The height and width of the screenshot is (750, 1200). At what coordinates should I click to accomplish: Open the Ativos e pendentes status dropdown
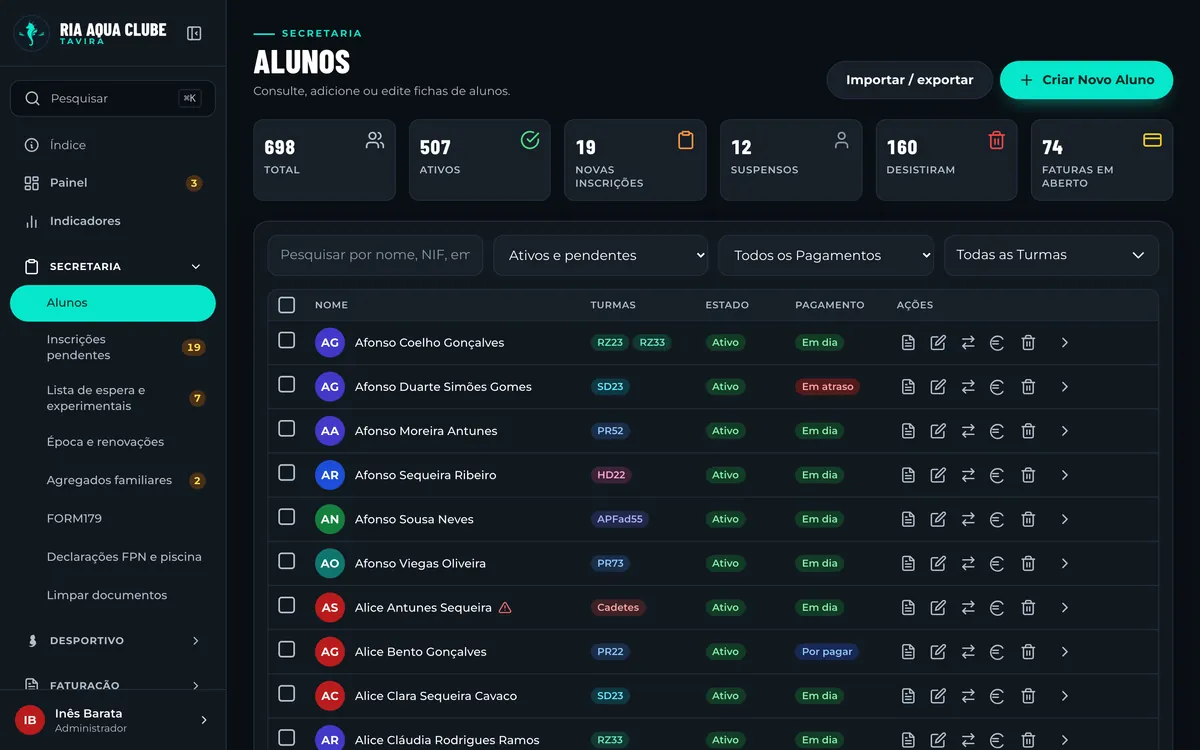(601, 255)
